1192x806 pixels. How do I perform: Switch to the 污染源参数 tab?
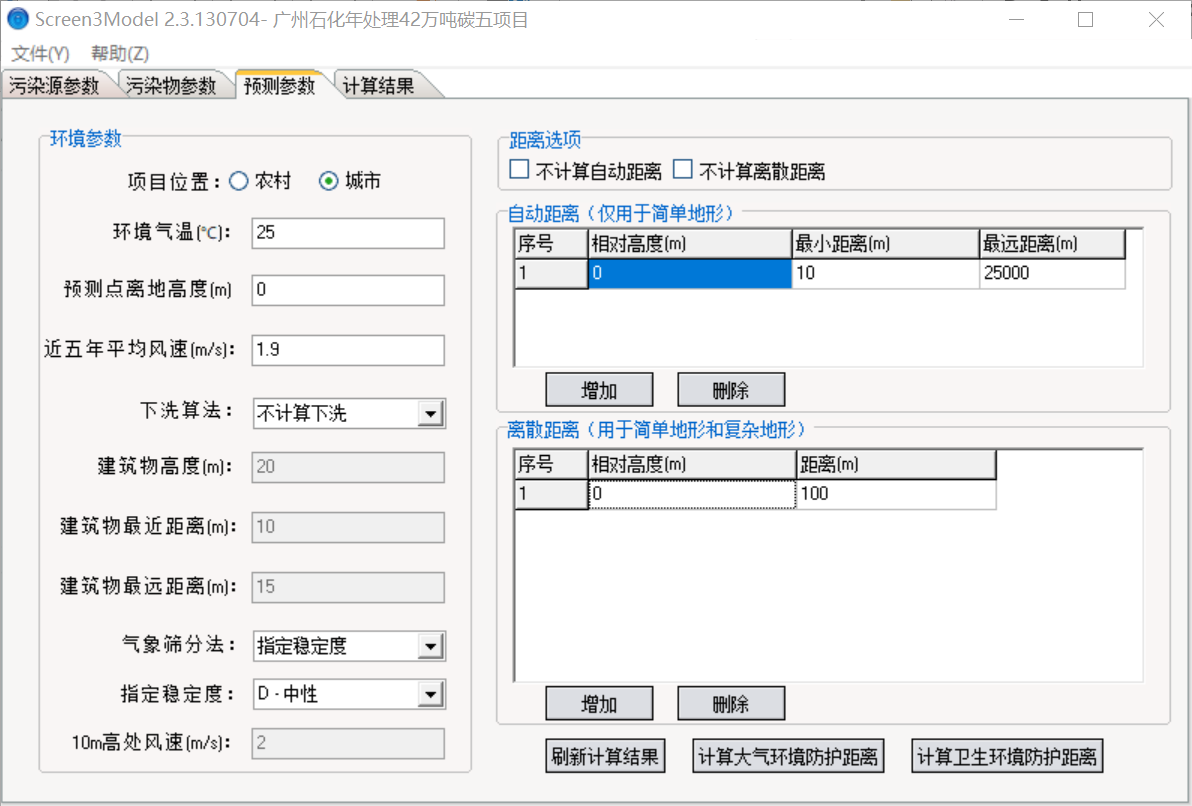pyautogui.click(x=55, y=86)
